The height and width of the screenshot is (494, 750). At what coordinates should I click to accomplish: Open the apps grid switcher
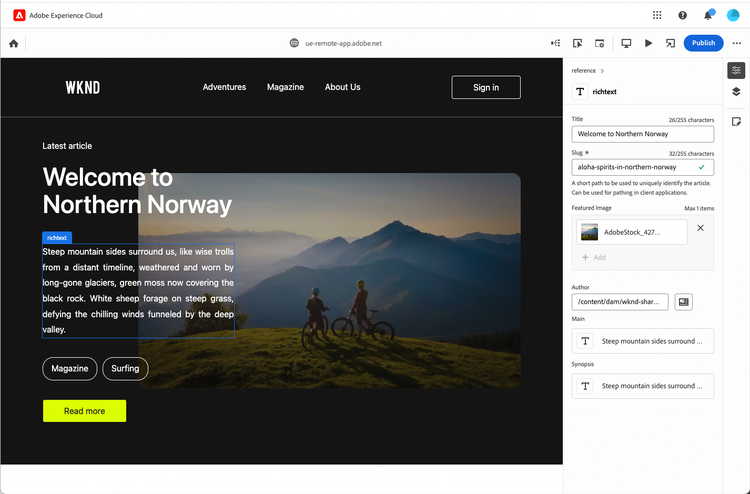coord(657,15)
